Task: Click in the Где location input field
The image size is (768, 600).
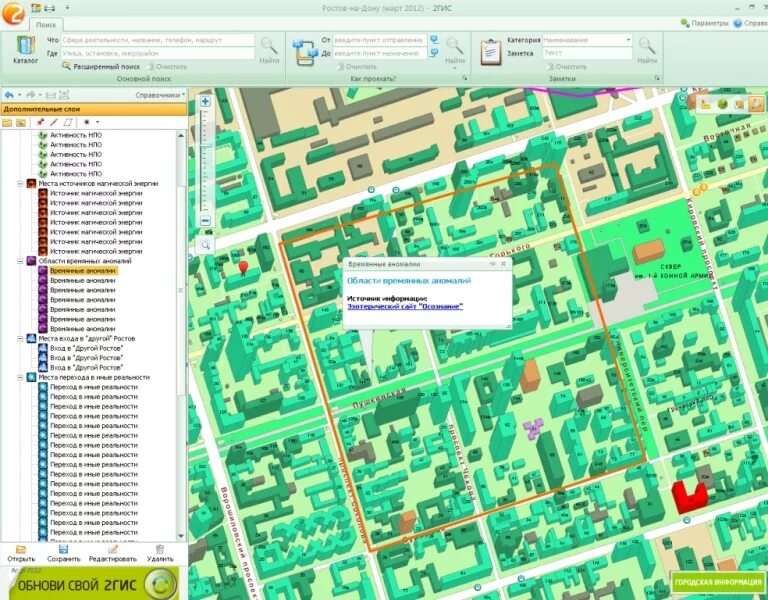Action: 157,53
